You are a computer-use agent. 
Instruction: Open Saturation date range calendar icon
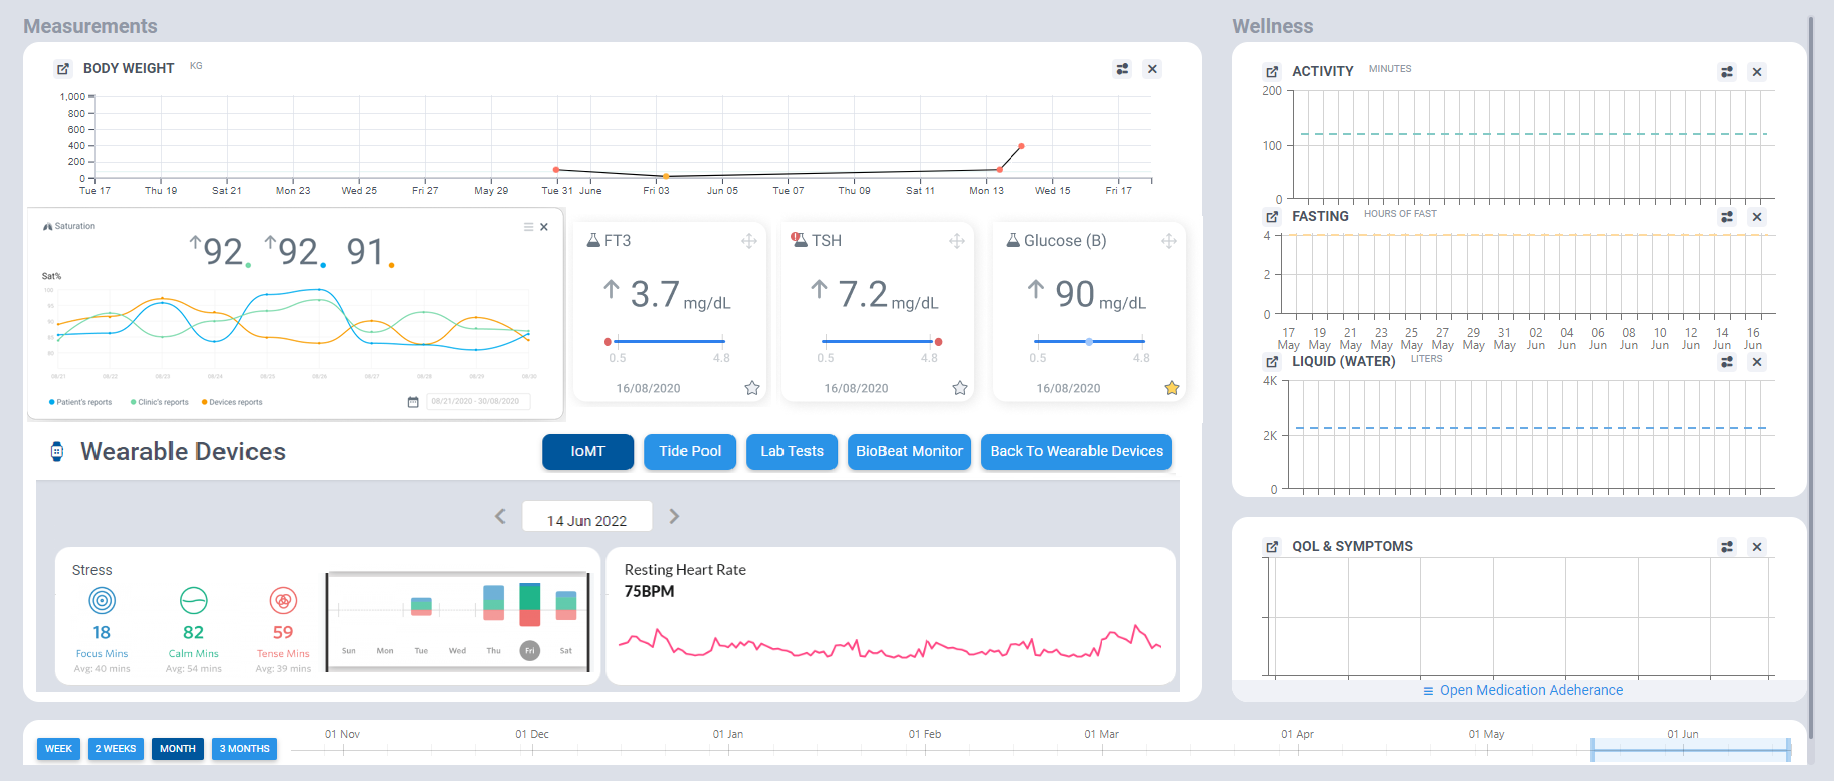[x=413, y=402]
